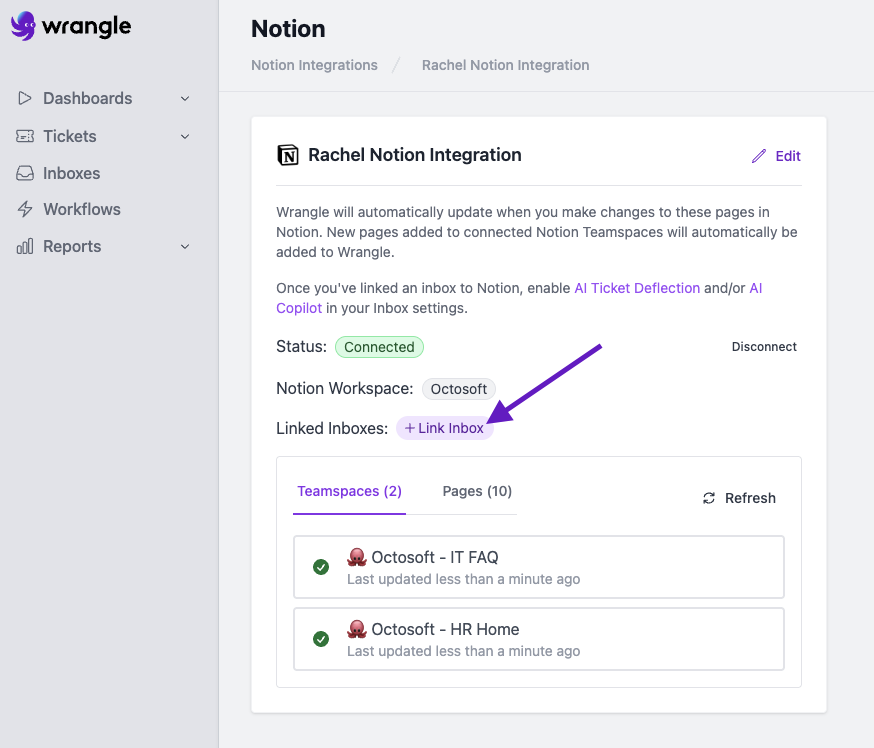Click green checkmark for Octosoft HR Home
Screen dimensions: 874x748
(321, 639)
